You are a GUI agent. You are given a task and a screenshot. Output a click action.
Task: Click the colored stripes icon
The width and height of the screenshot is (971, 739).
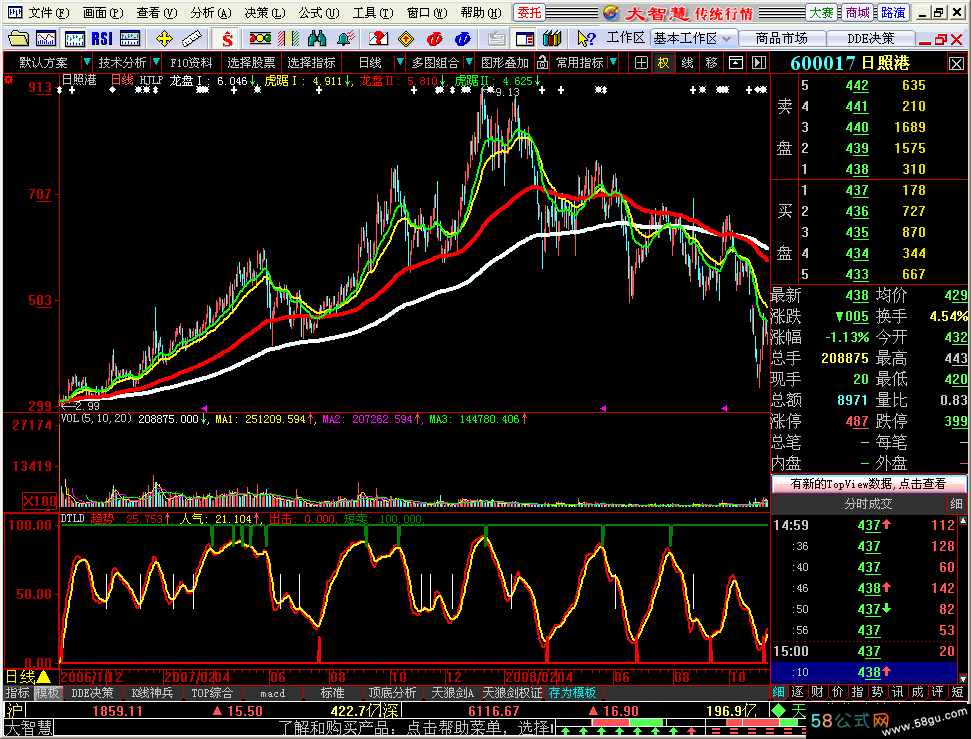coord(289,38)
